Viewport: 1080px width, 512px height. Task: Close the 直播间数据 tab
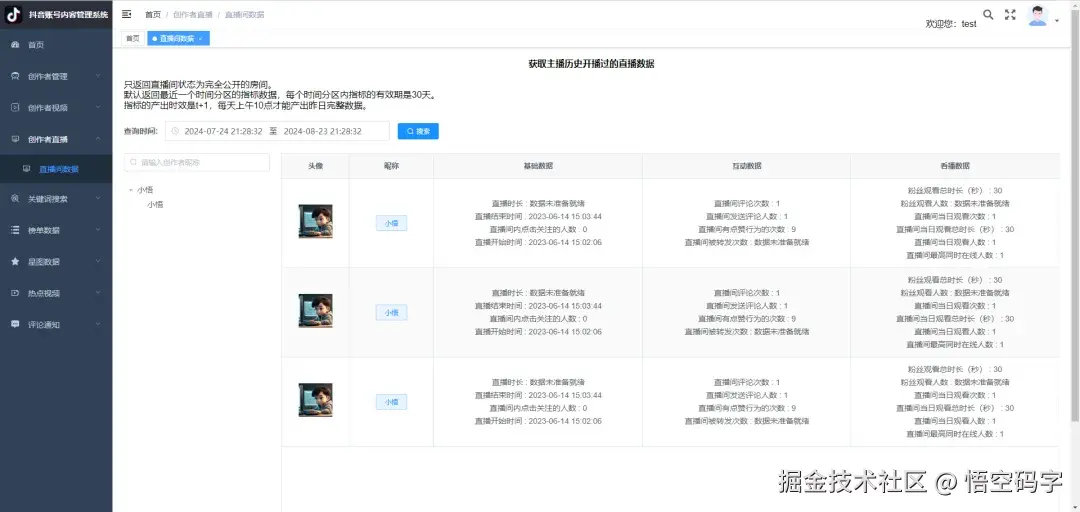coord(200,39)
